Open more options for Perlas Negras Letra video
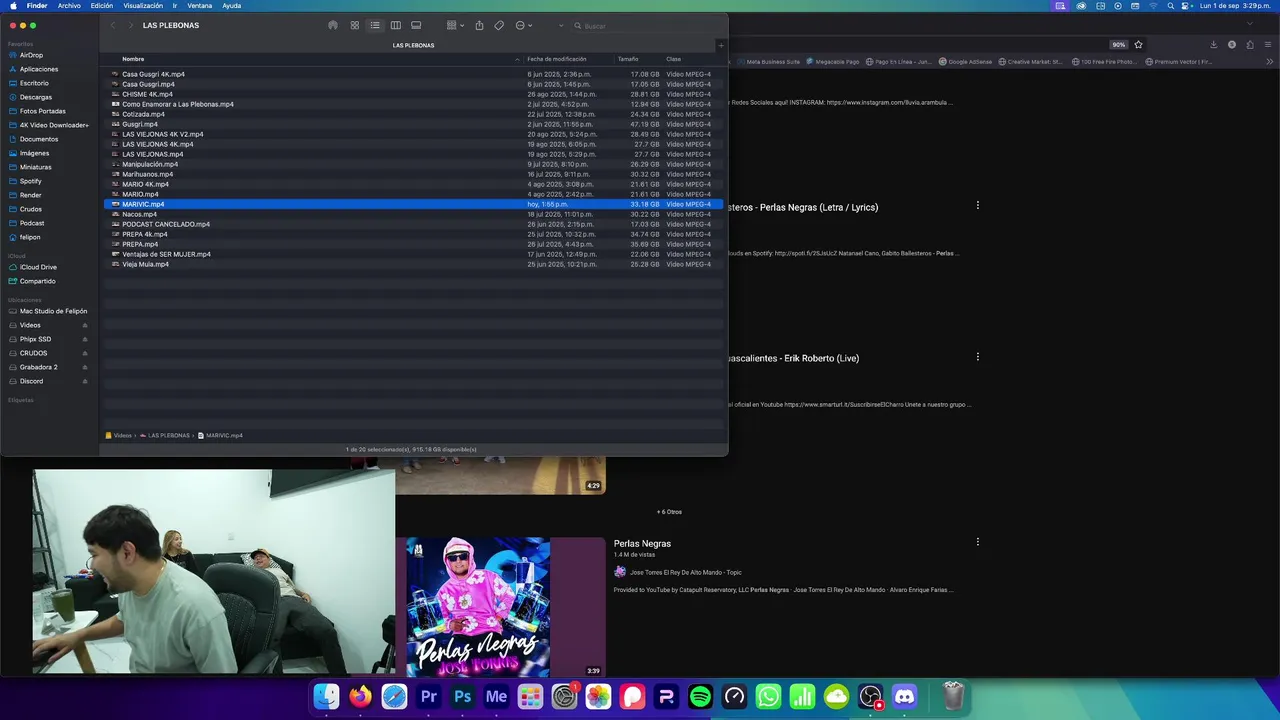 click(978, 205)
